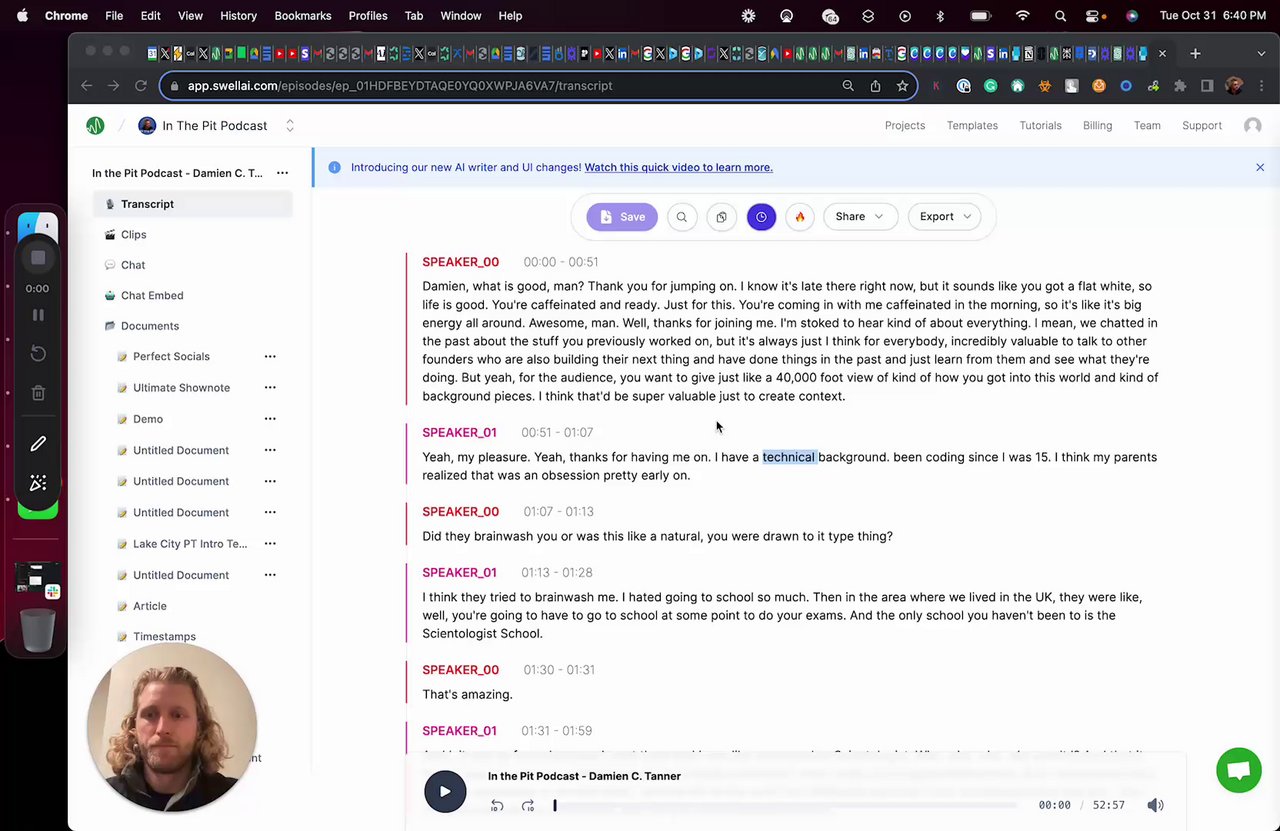Save the transcript
1280x831 pixels.
[x=622, y=217]
